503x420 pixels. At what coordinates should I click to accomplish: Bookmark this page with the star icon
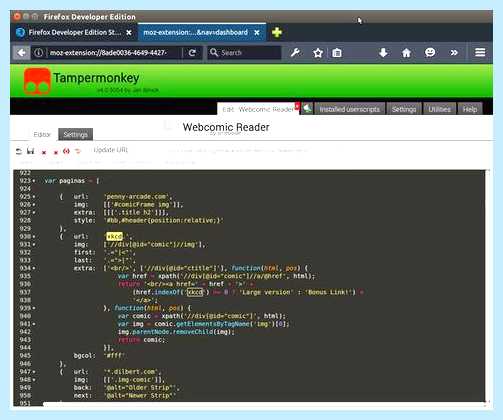[318, 53]
